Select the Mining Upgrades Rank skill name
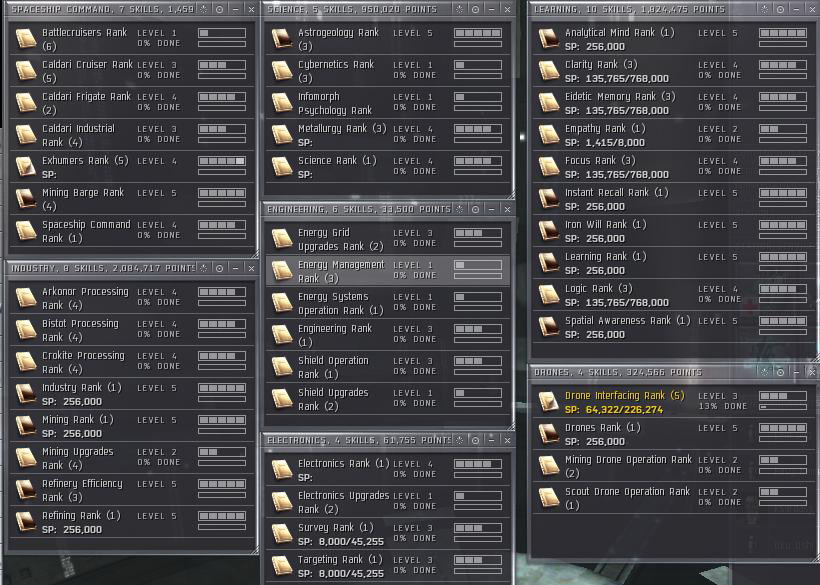 pos(77,458)
